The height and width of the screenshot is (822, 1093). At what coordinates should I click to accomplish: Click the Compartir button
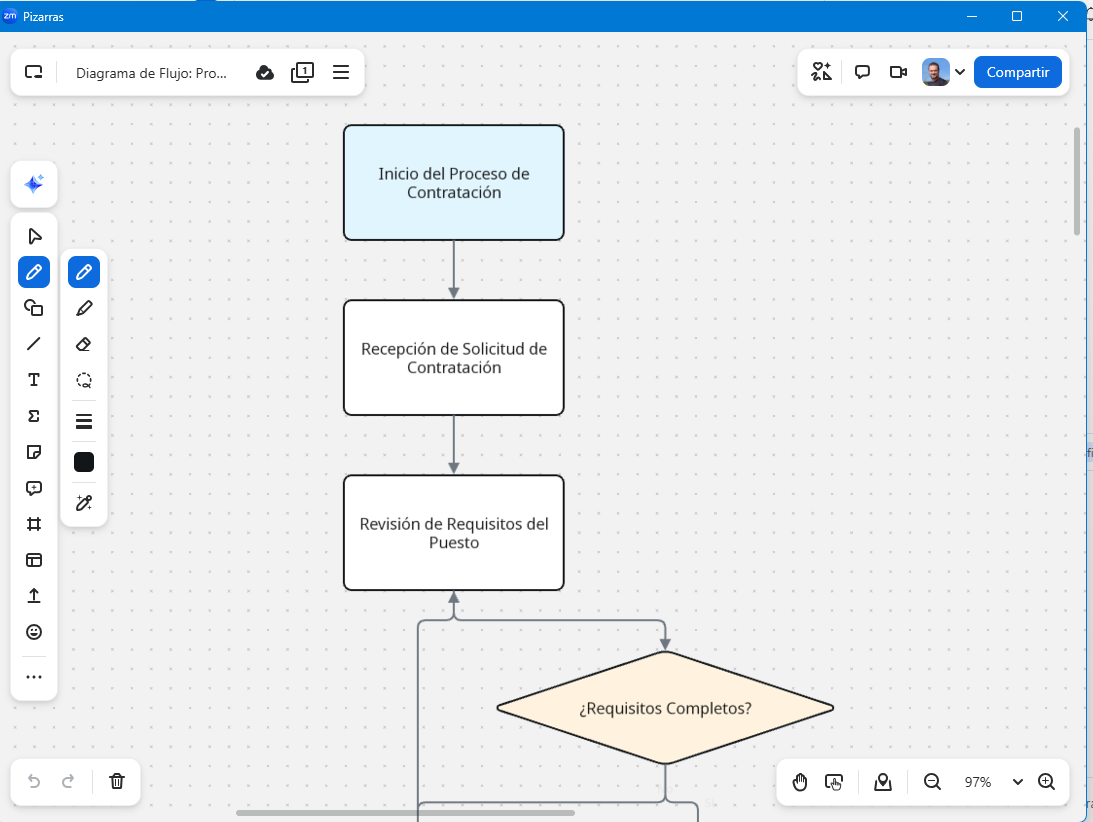1017,72
